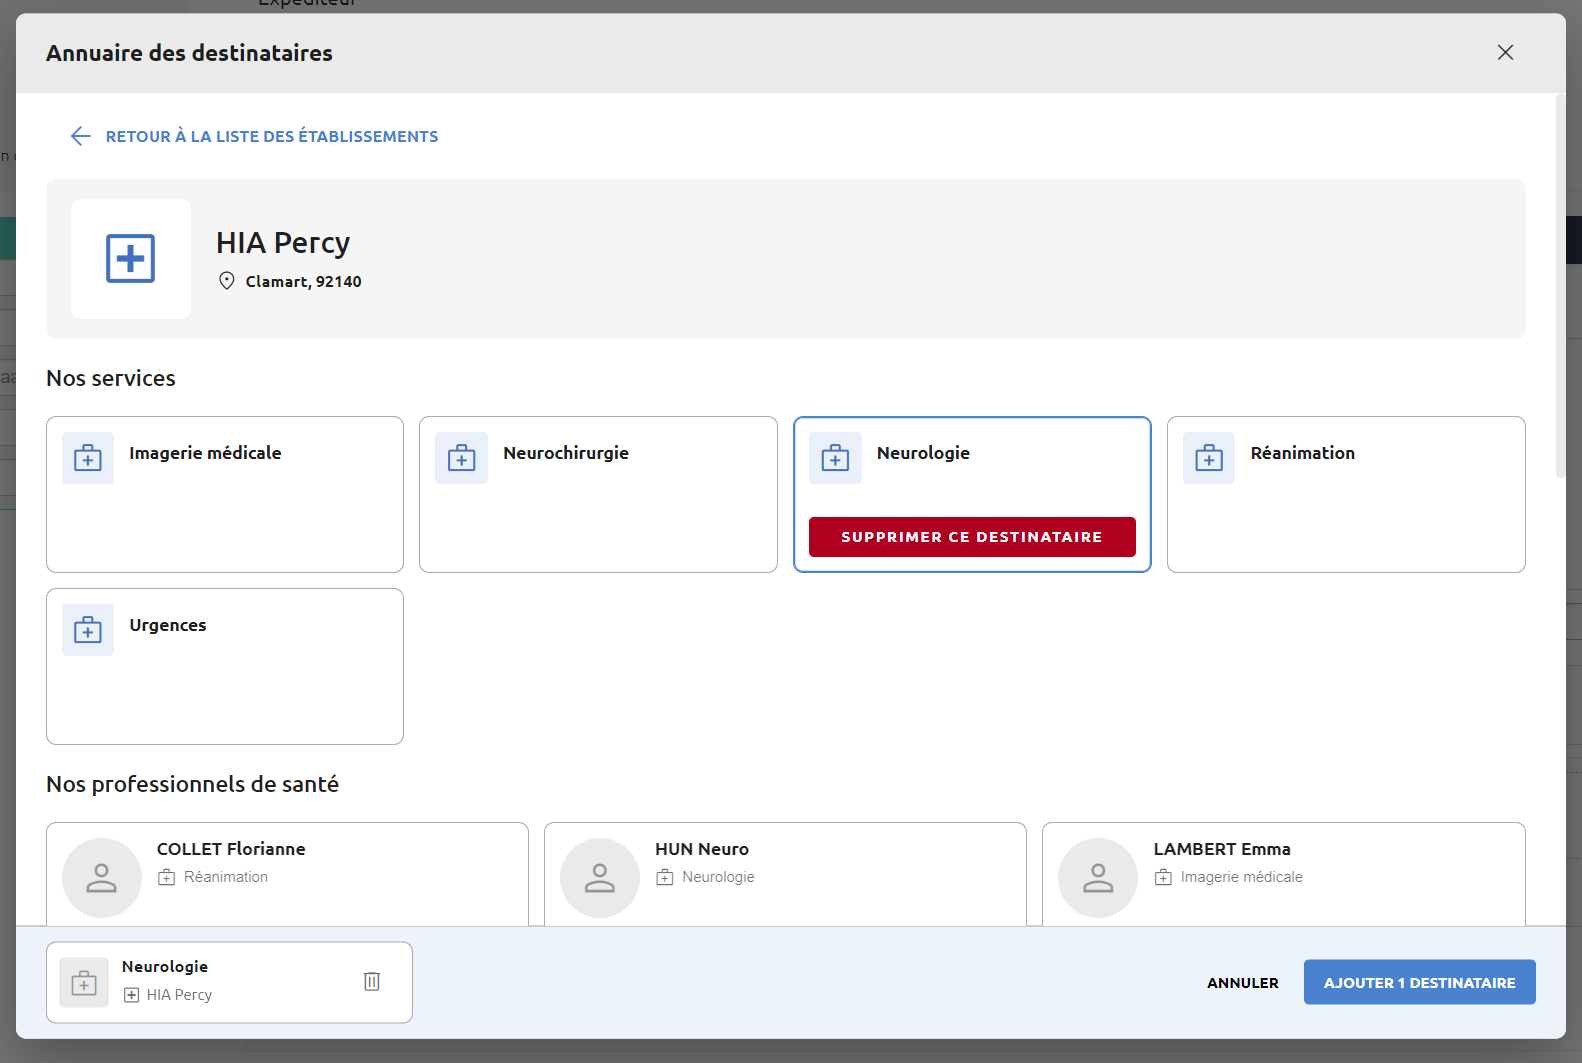The height and width of the screenshot is (1063, 1582).
Task: Click the location pin icon near Clamart
Action: pyautogui.click(x=227, y=281)
